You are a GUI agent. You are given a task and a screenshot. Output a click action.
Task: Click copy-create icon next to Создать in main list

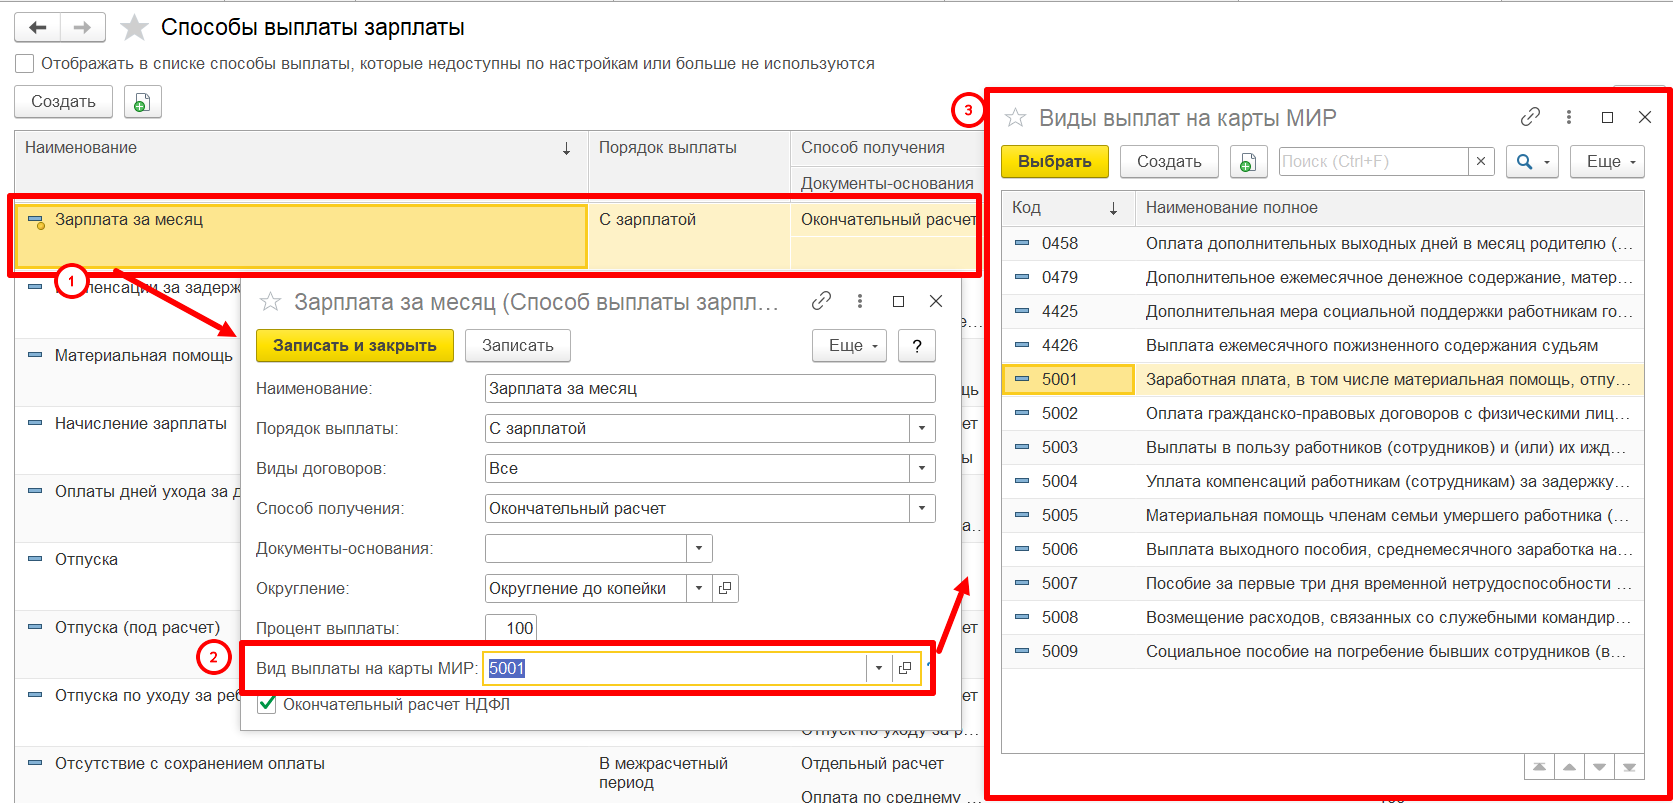coord(142,102)
